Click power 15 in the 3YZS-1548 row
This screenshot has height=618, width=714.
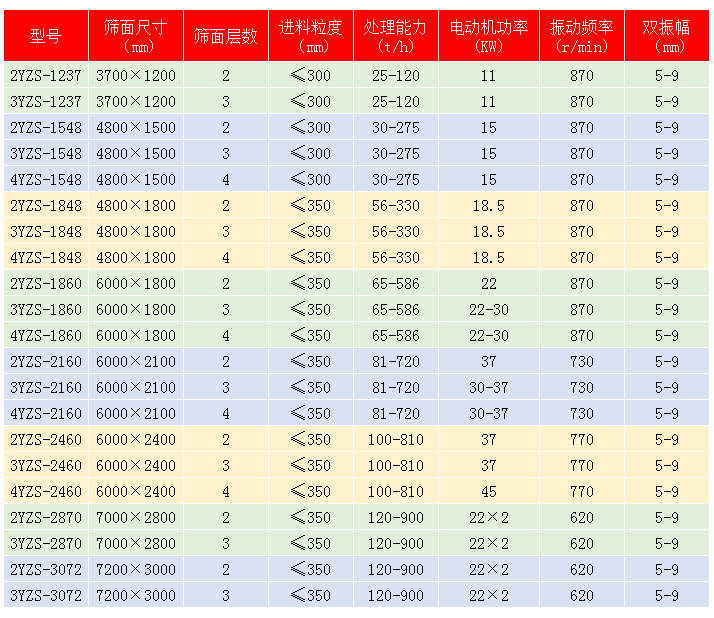[489, 153]
